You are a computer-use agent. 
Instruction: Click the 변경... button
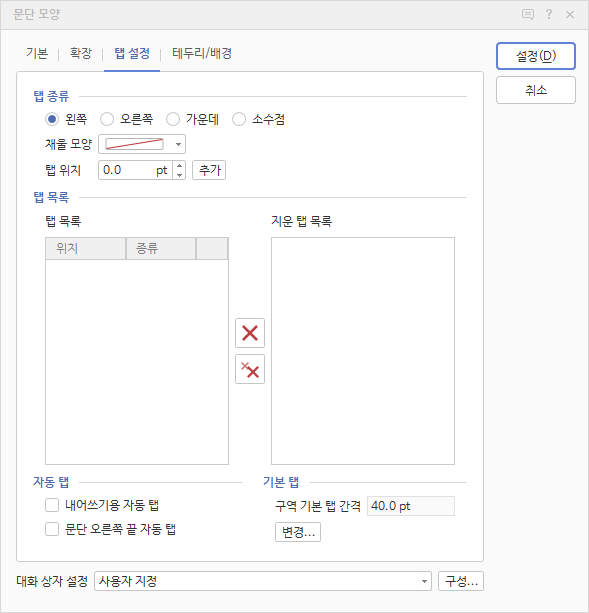point(298,532)
